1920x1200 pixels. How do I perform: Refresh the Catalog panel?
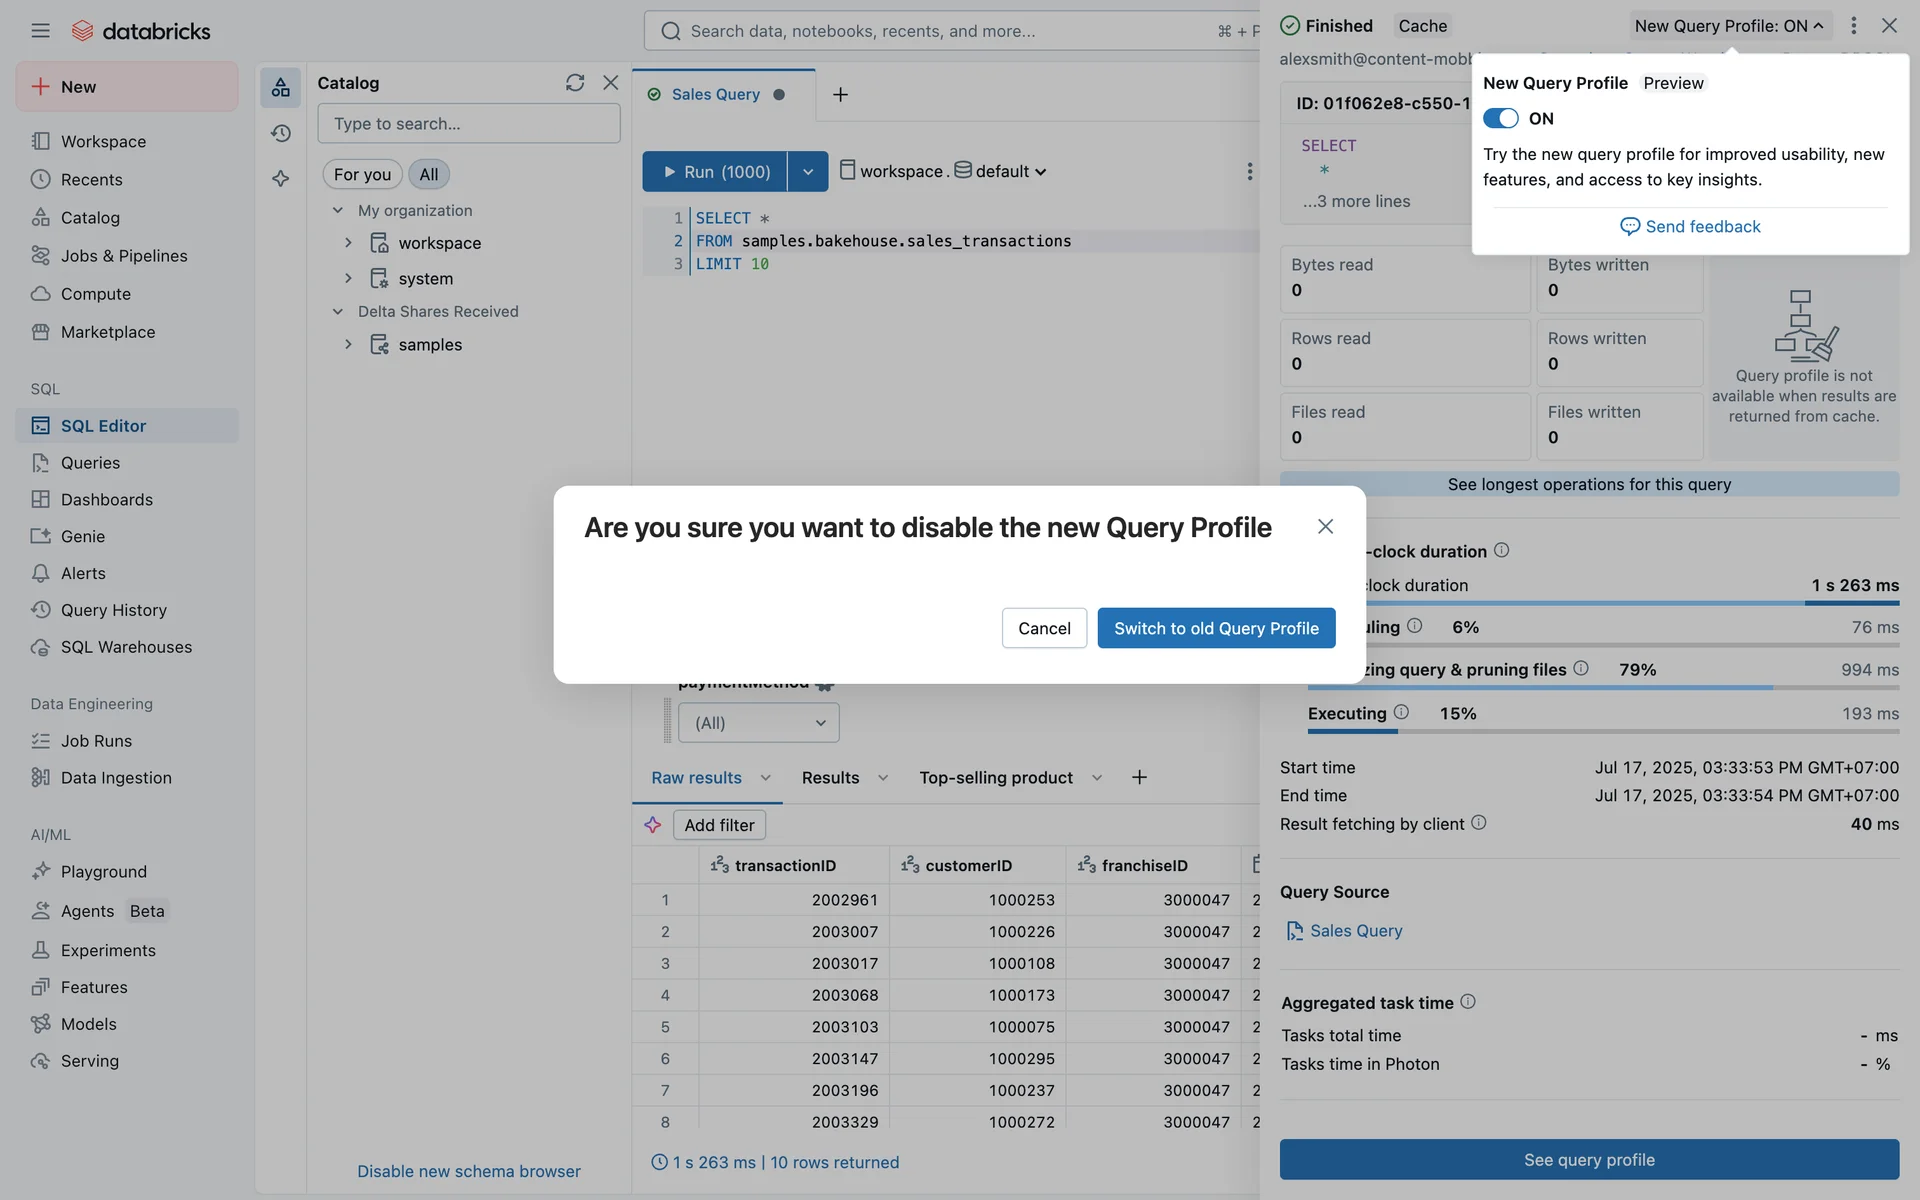(574, 83)
